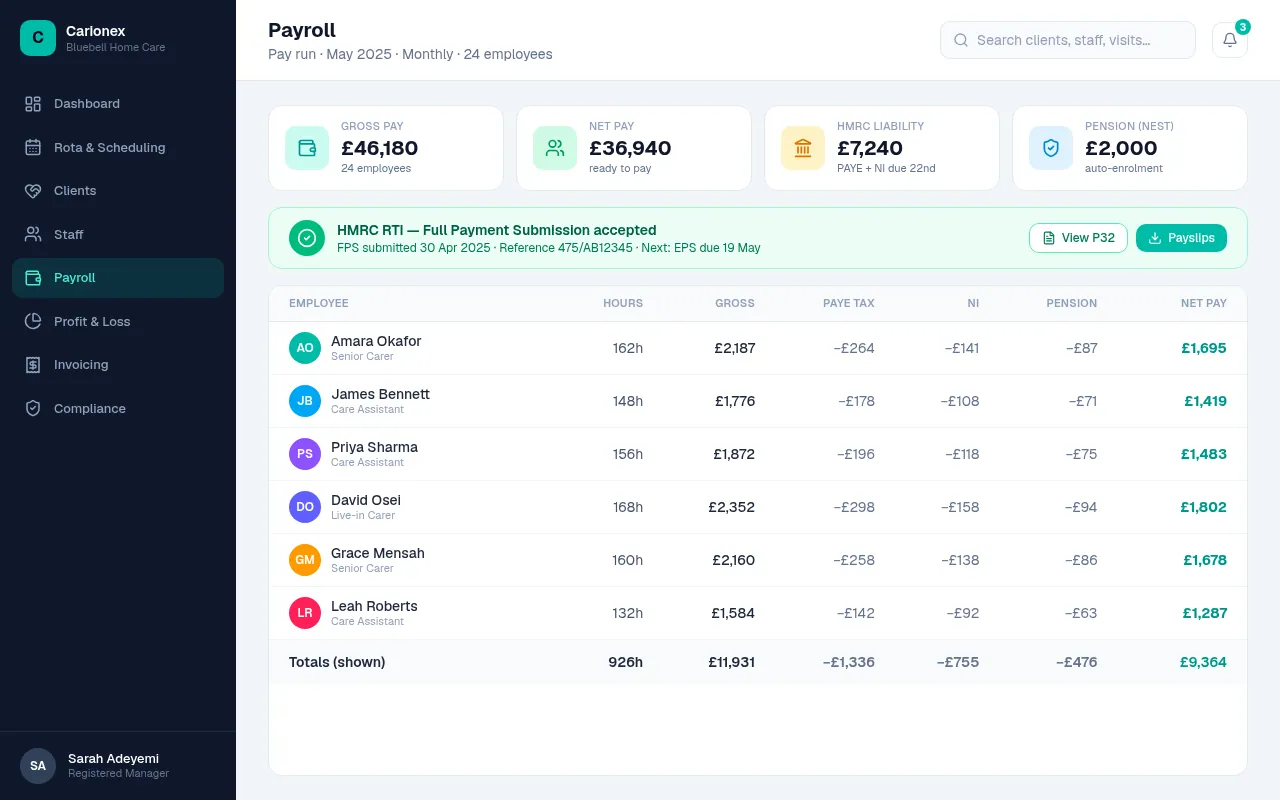1280x800 pixels.
Task: Click the totals net pay £9,364
Action: point(1203,662)
